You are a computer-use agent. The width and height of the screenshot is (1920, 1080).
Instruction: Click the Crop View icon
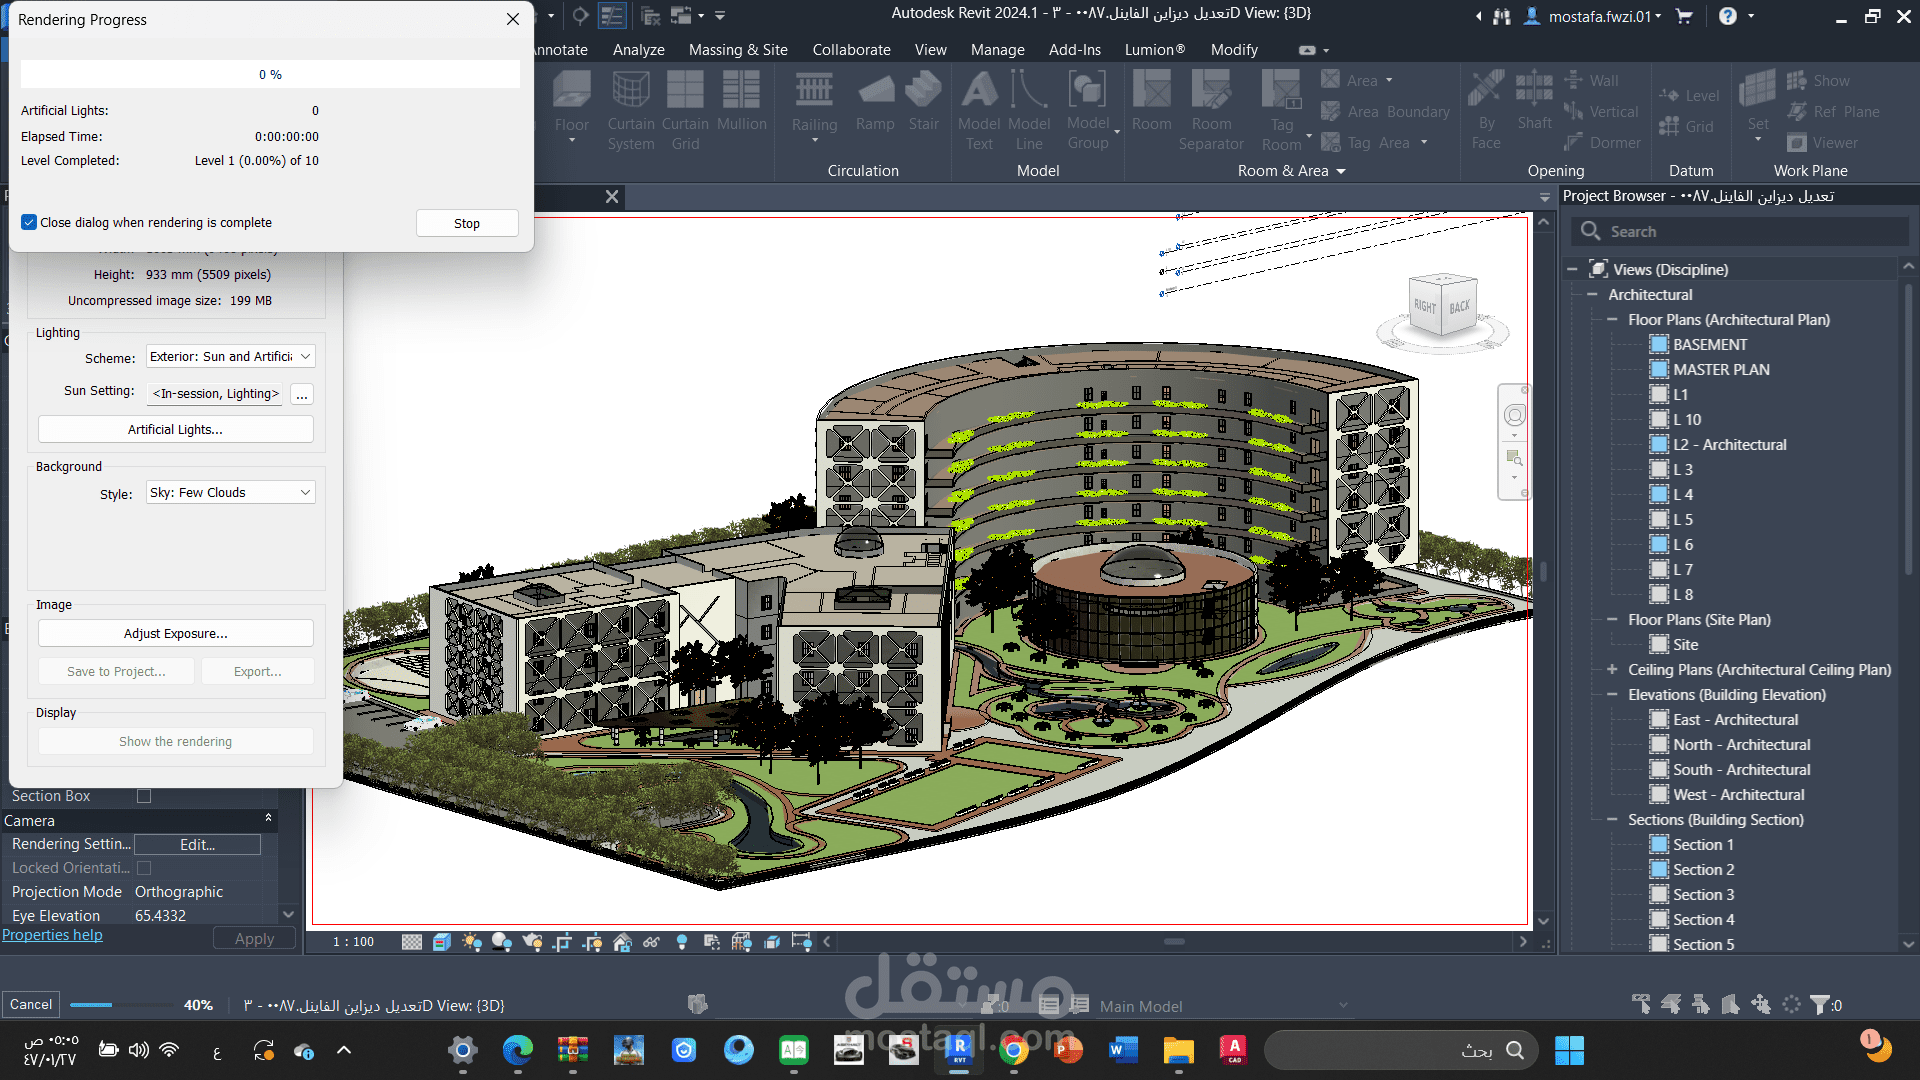[x=562, y=942]
